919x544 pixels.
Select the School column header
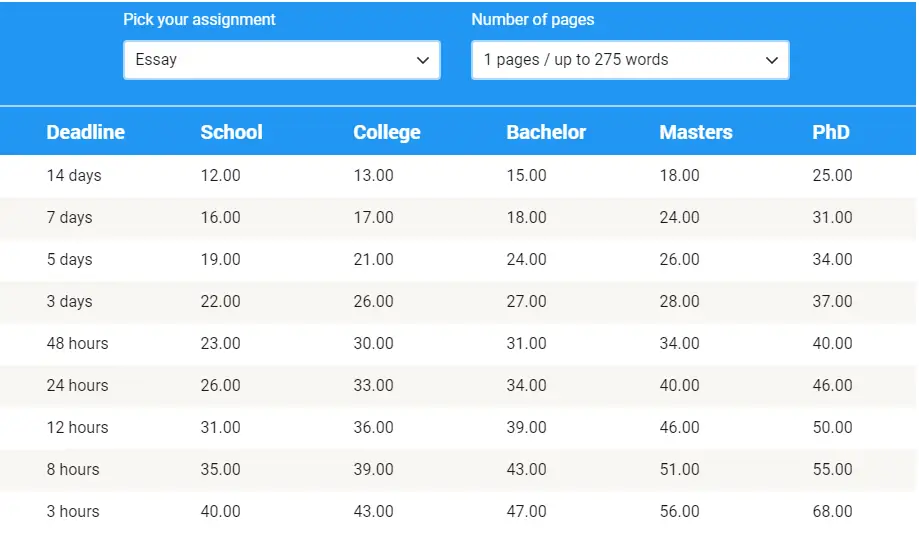(231, 132)
